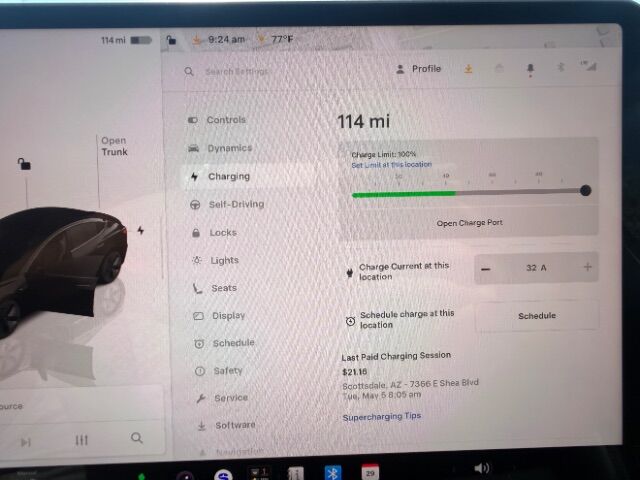
Task: Open the Seats settings
Action: [x=224, y=288]
